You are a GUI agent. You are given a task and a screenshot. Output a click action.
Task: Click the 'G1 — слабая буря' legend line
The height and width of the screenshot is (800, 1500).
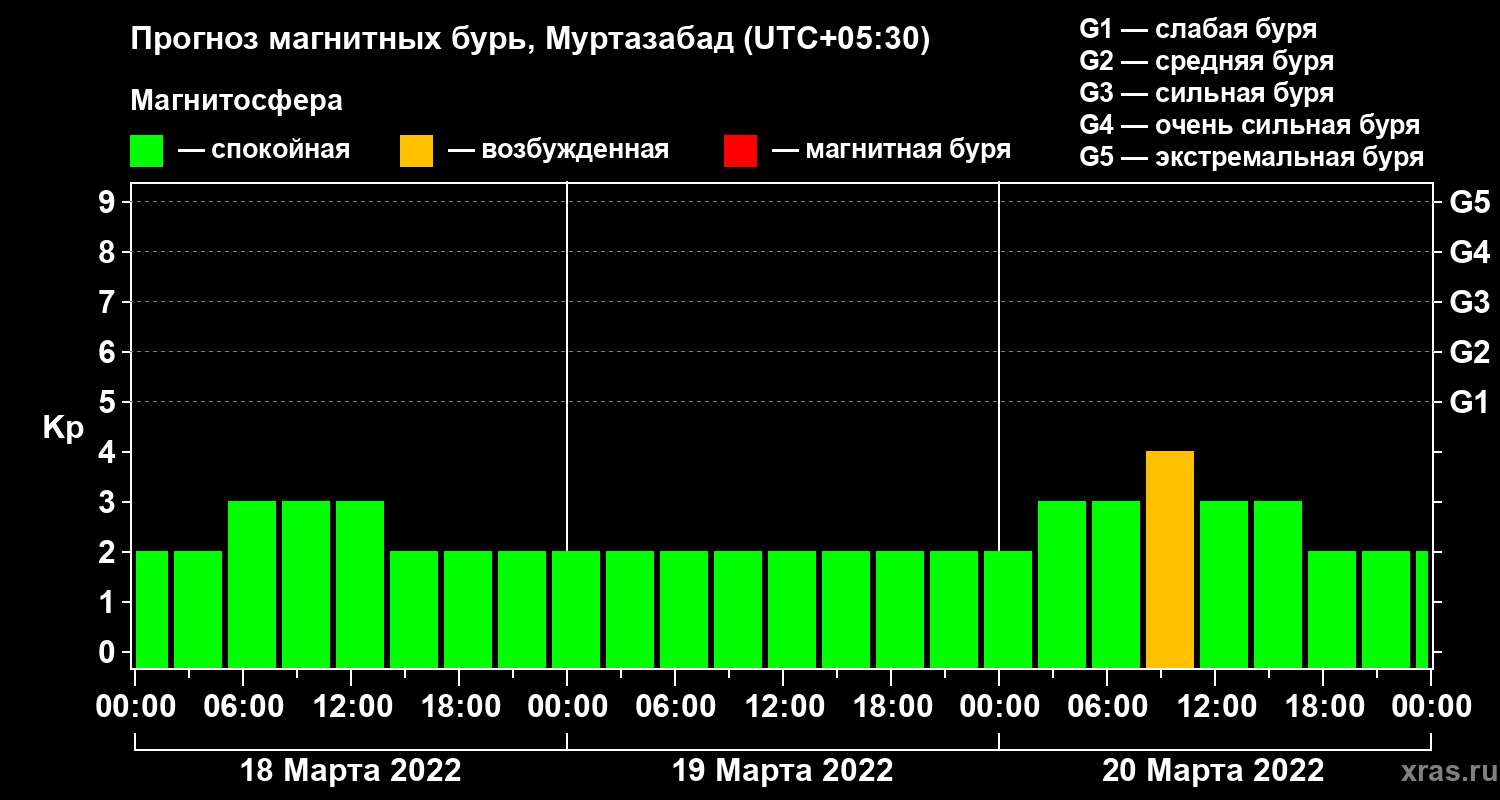[1198, 29]
